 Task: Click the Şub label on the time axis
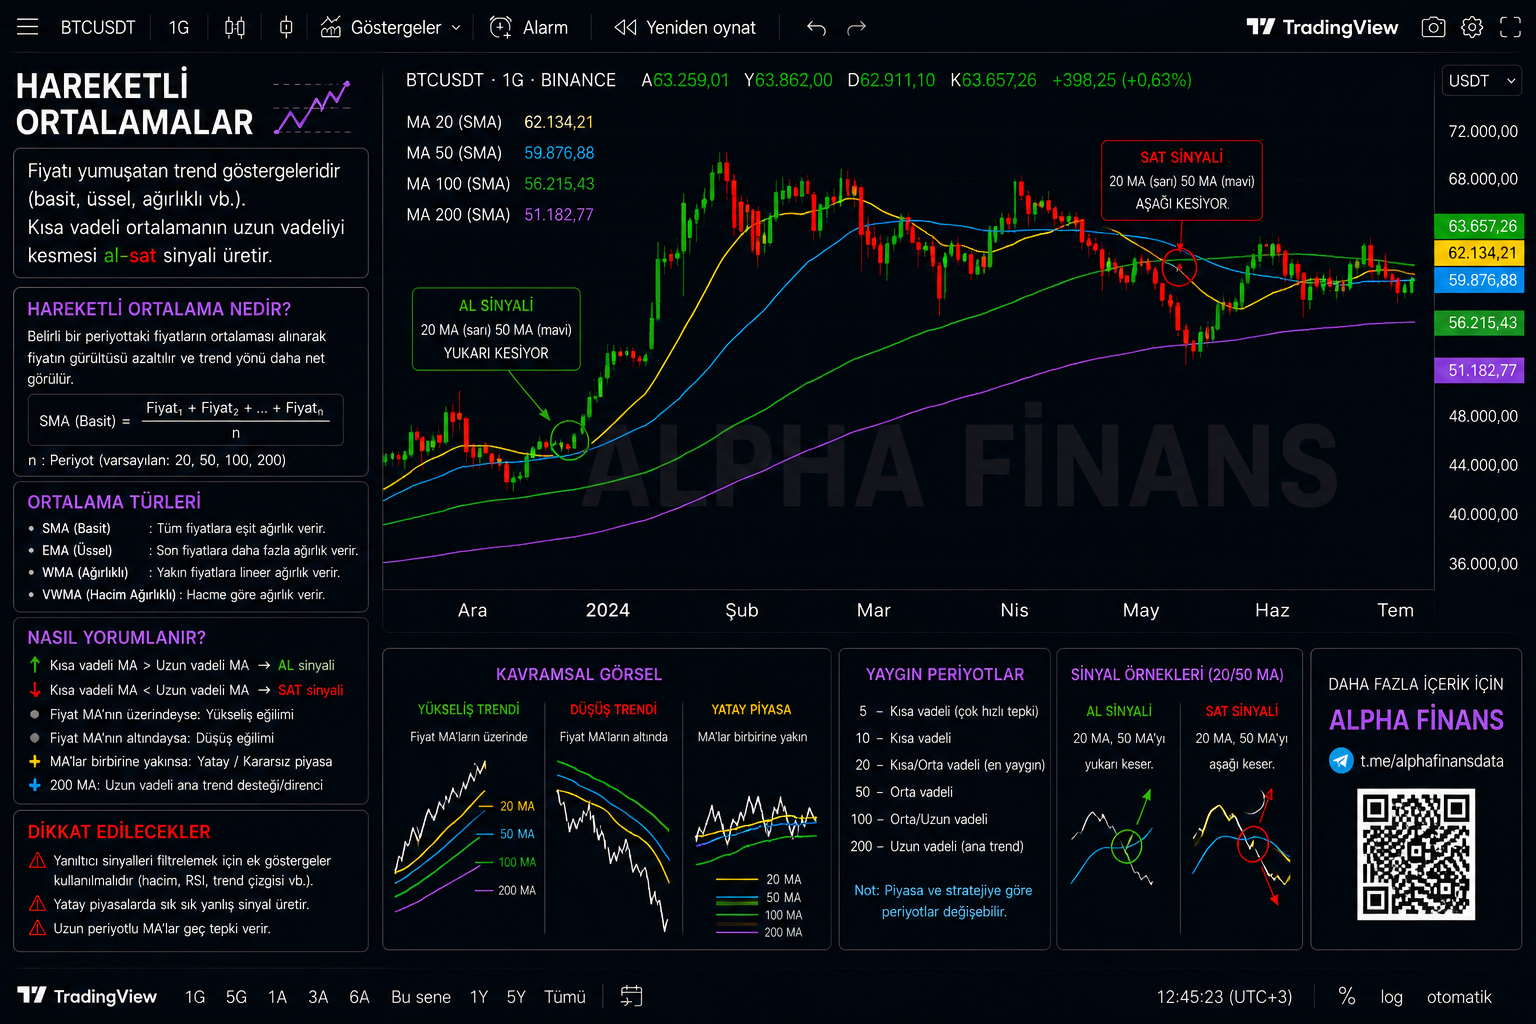pyautogui.click(x=742, y=610)
